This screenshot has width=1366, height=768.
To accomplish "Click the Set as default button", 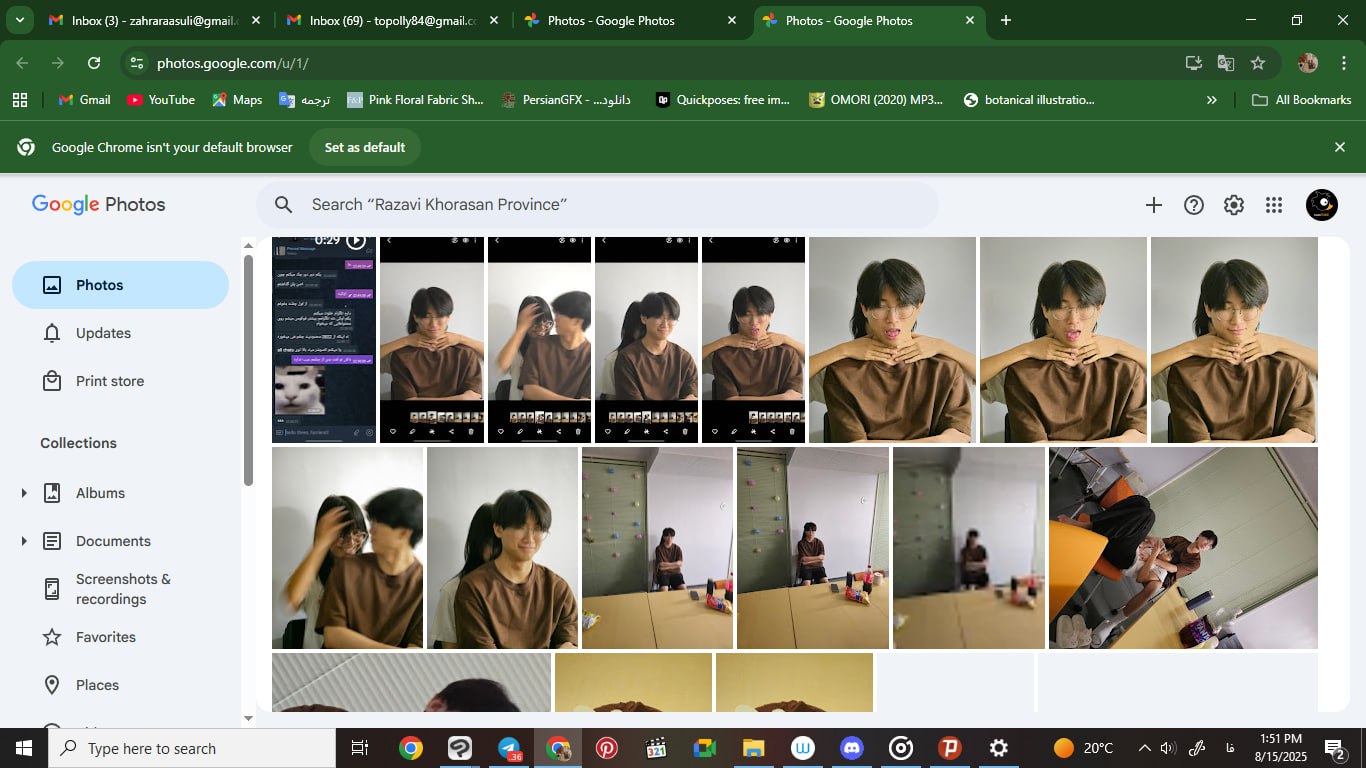I will tap(364, 147).
